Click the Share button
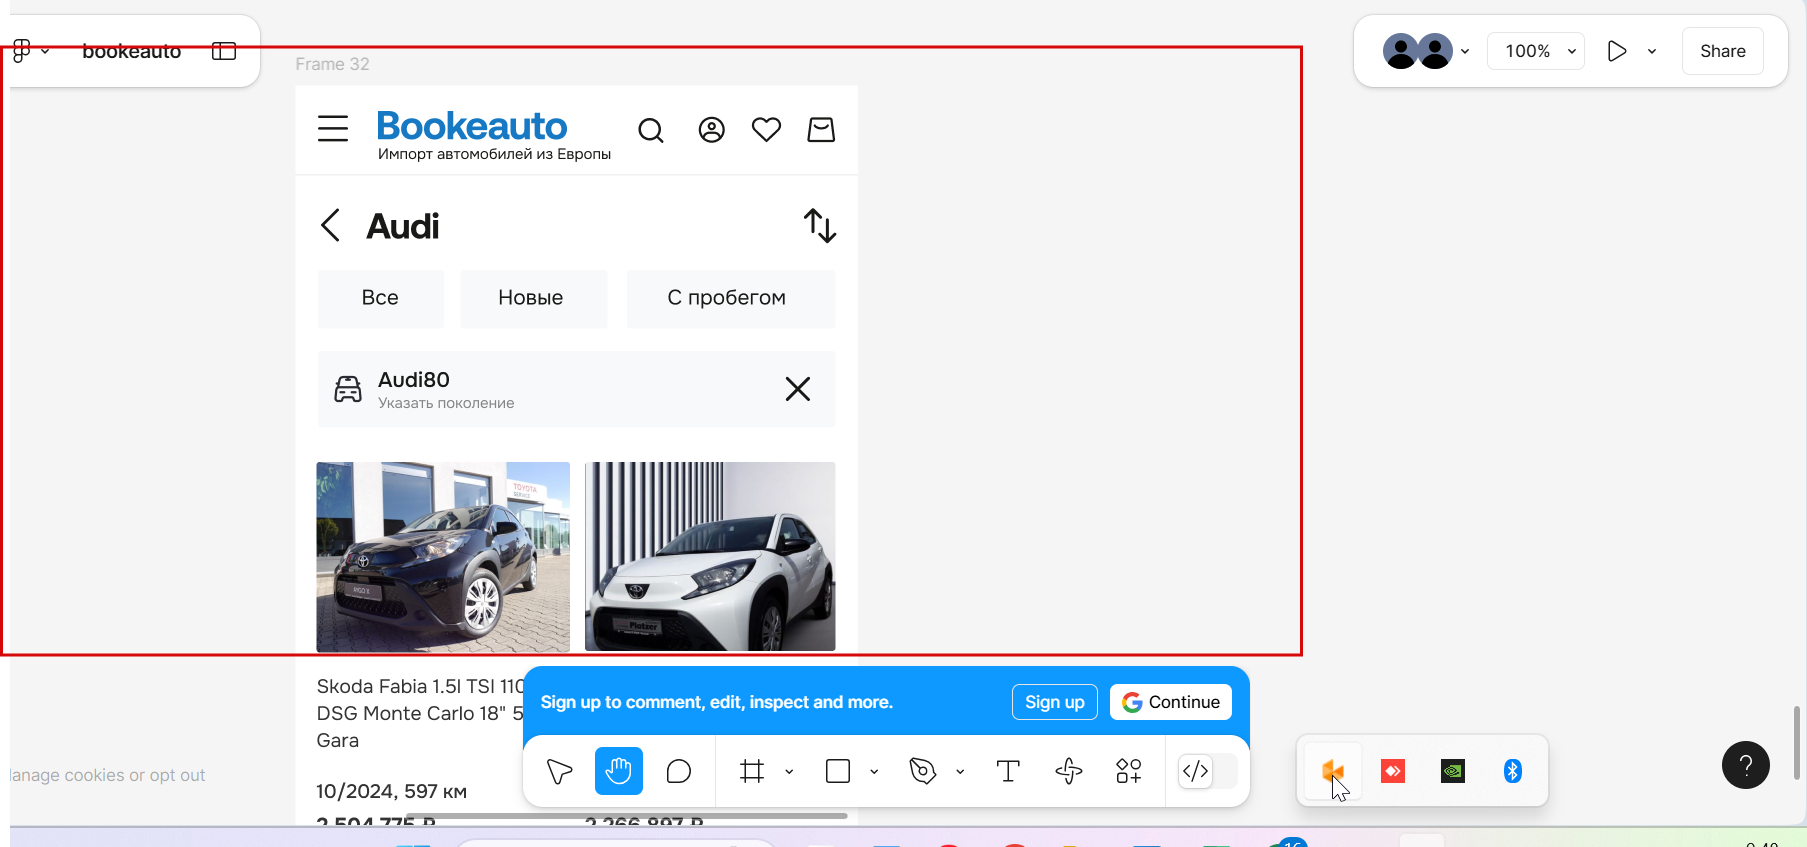 (x=1722, y=51)
